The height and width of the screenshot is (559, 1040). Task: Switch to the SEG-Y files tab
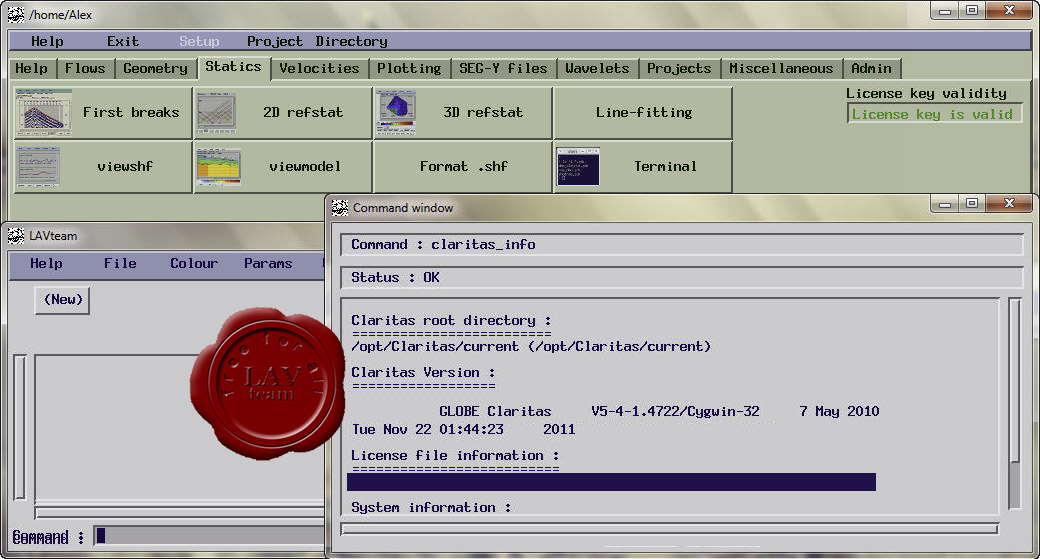503,68
